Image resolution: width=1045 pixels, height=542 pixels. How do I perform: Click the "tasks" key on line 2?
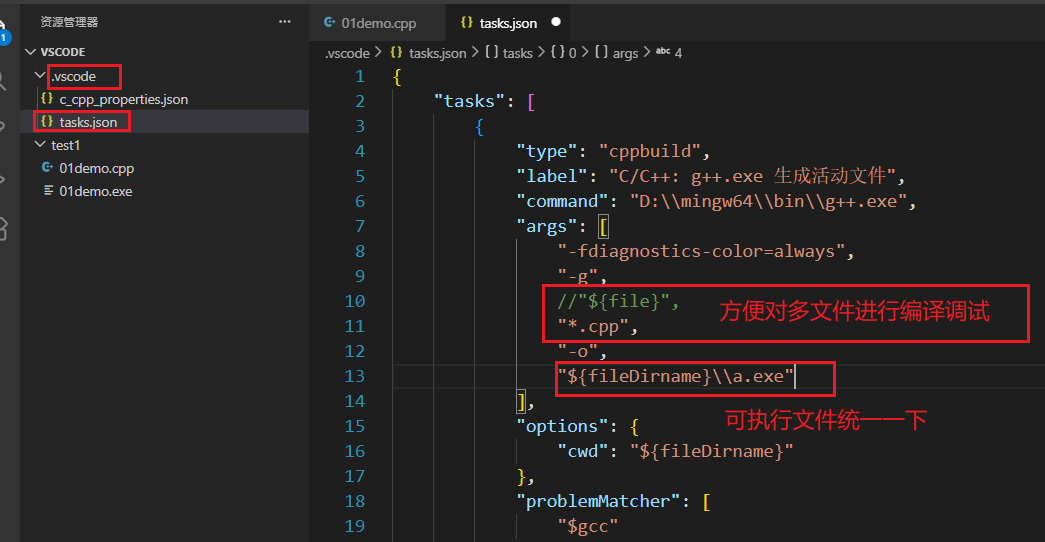469,101
